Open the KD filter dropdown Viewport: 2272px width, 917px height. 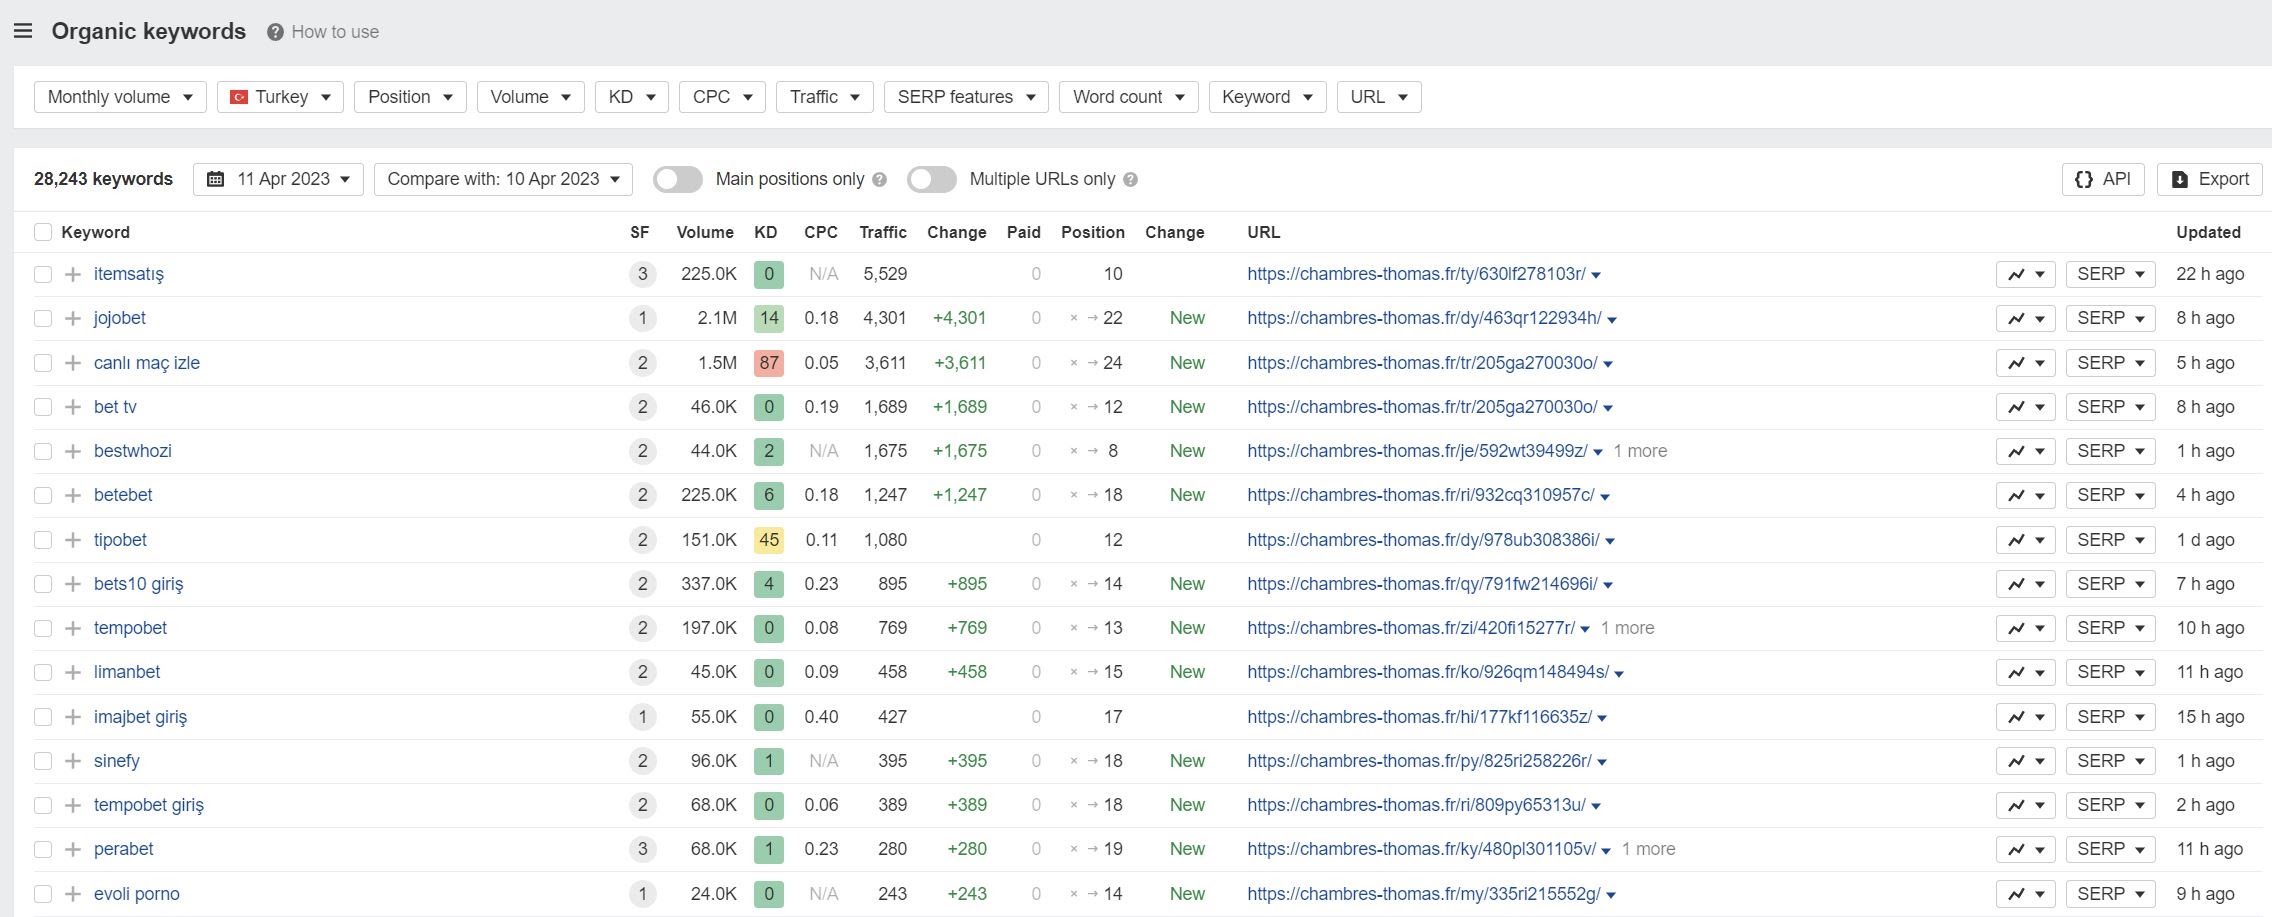click(631, 97)
